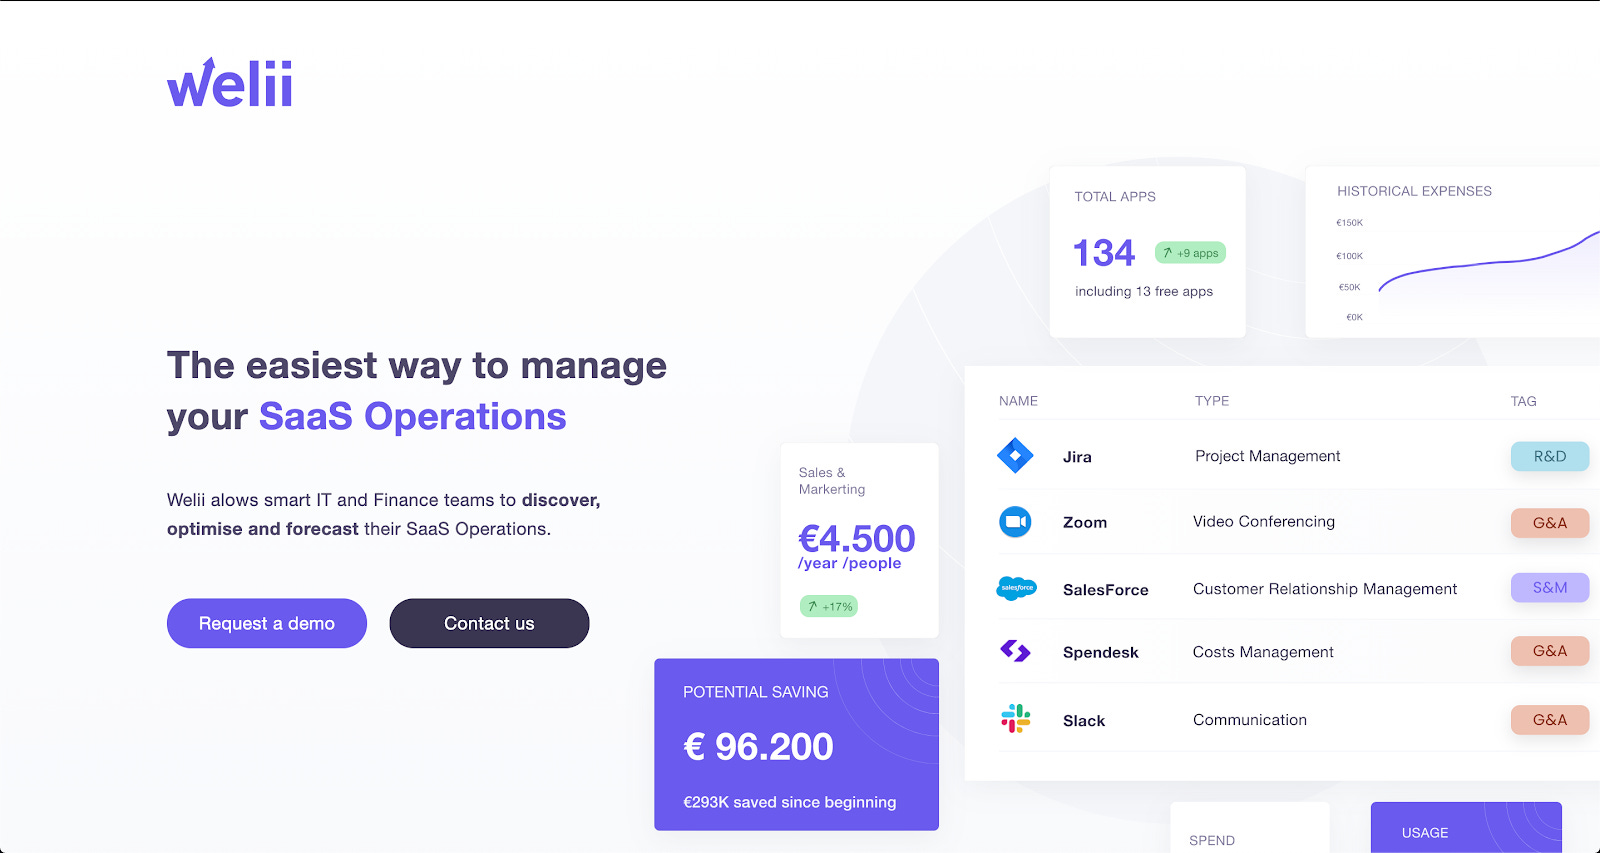Click Sales & Markerting card label

[832, 481]
